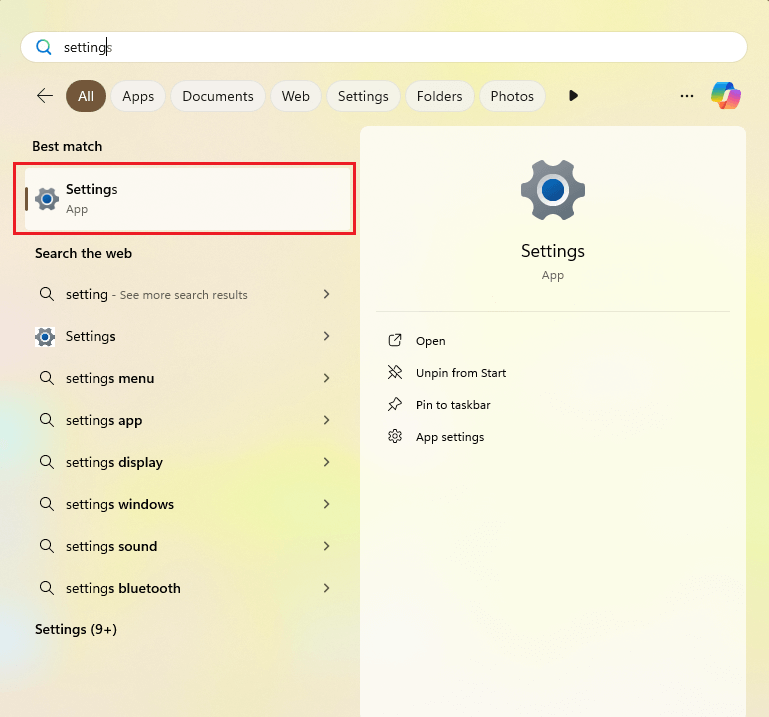Go back using the left arrow

click(x=45, y=96)
